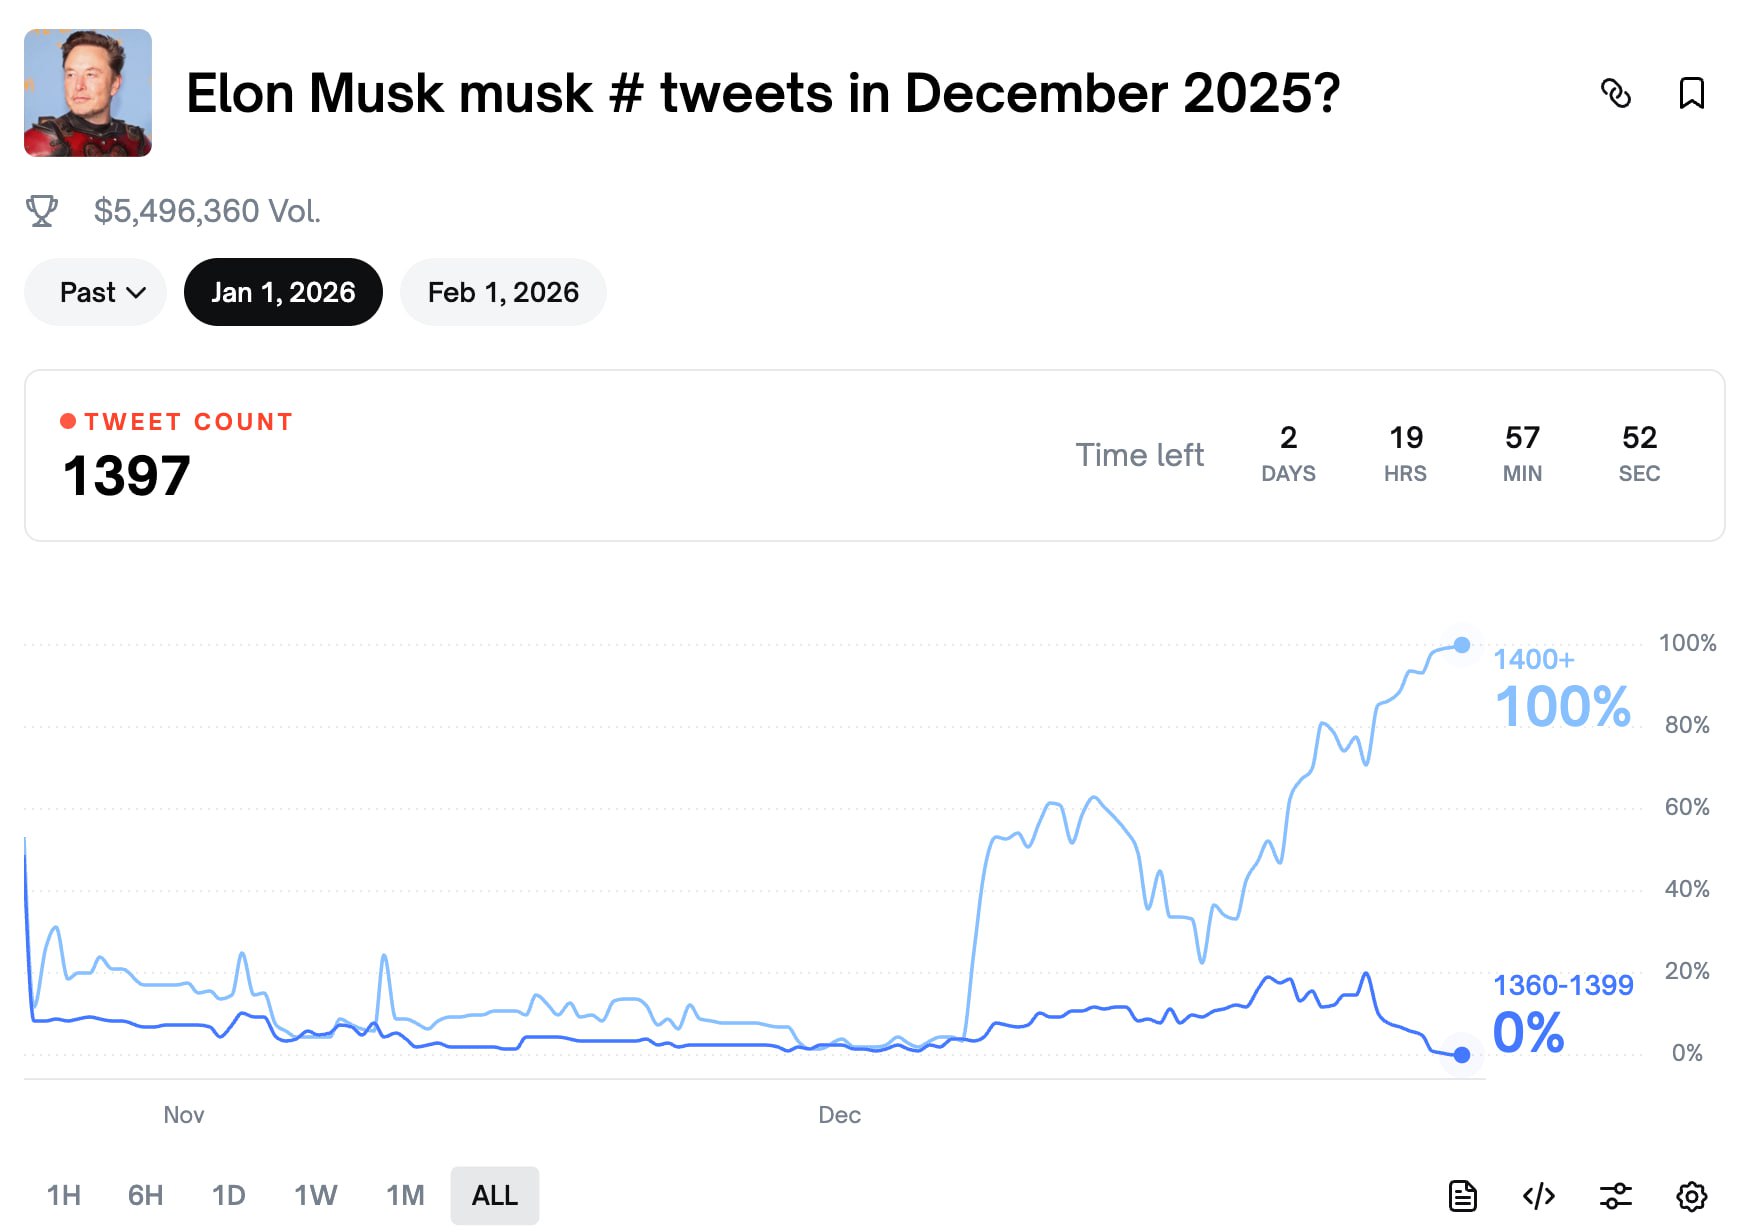
Task: Set chart range to 1D
Action: point(228,1195)
